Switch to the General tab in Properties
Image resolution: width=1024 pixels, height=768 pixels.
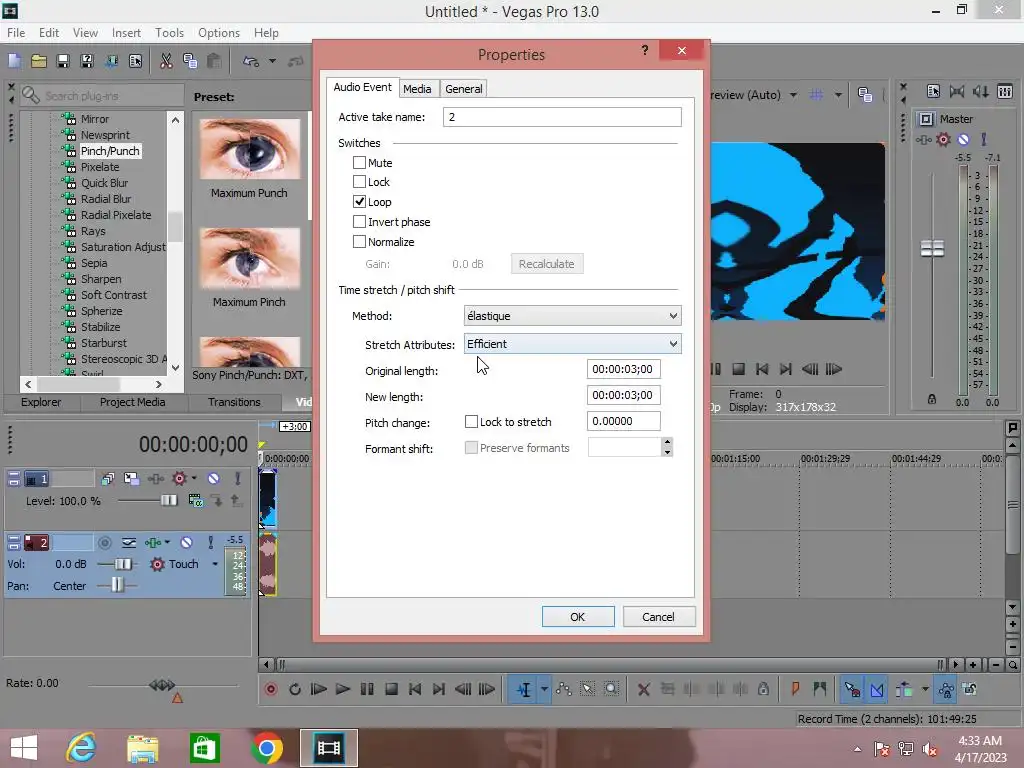pyautogui.click(x=464, y=89)
